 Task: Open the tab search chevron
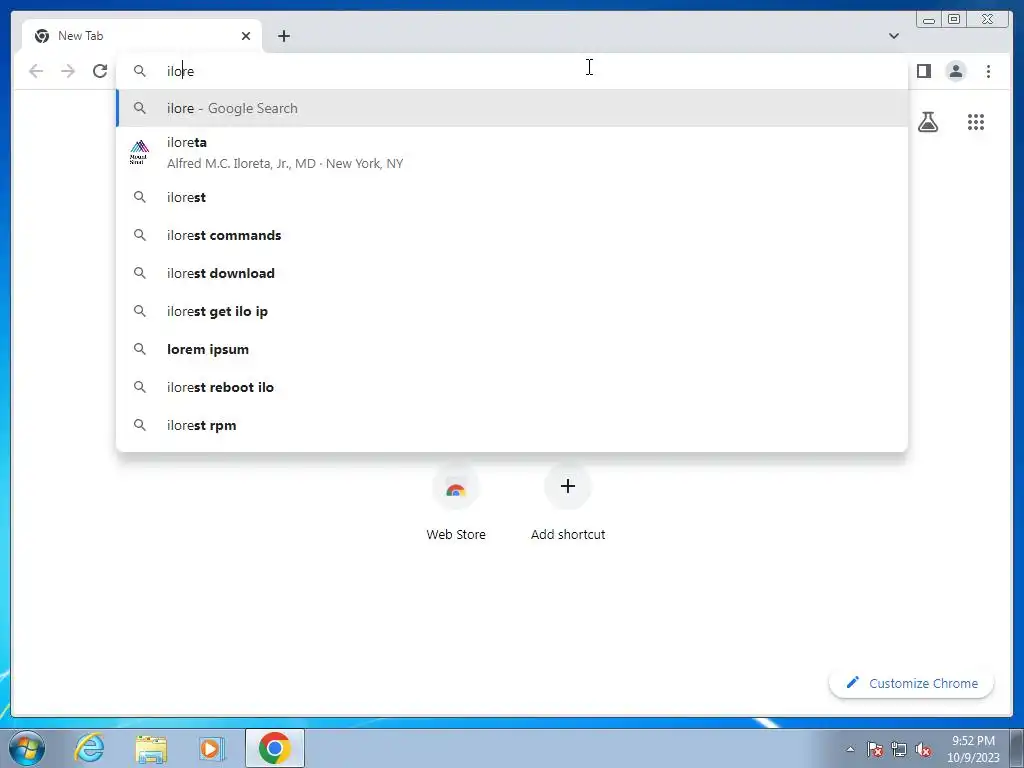tap(893, 36)
